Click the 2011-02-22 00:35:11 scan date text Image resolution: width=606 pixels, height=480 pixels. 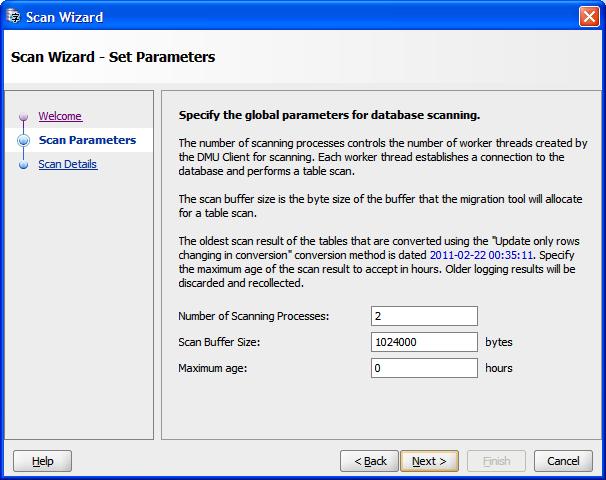tap(481, 255)
